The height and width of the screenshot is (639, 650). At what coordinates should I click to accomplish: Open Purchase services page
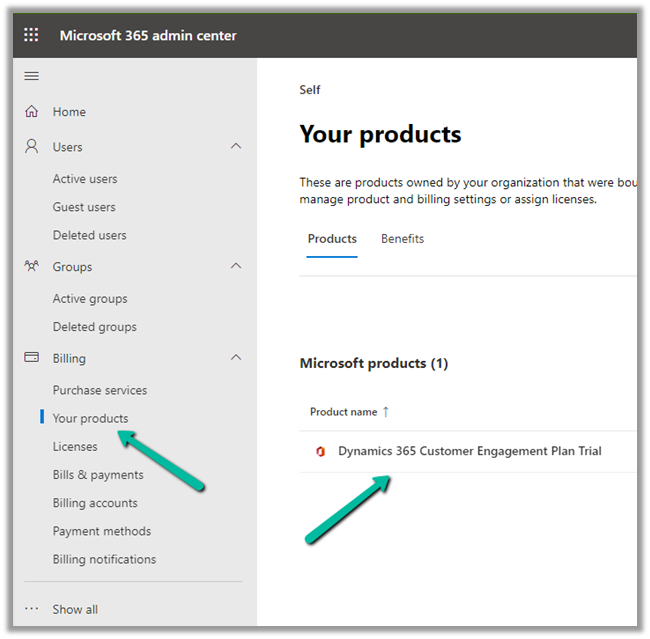click(100, 390)
